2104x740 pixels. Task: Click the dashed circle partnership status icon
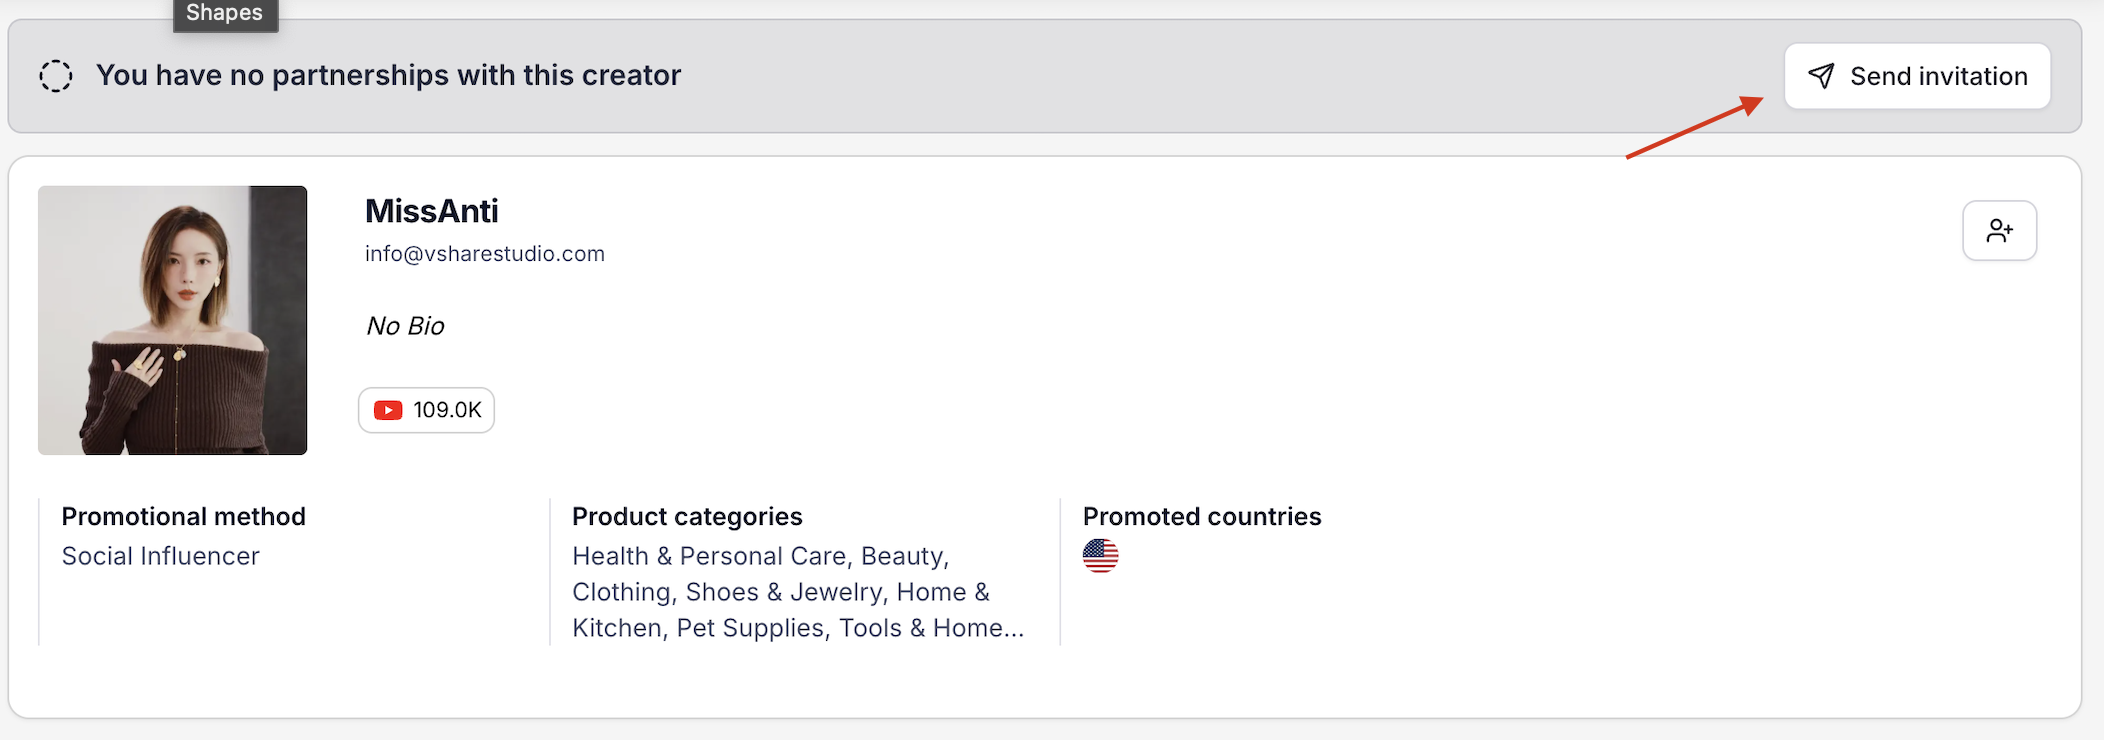tap(56, 76)
